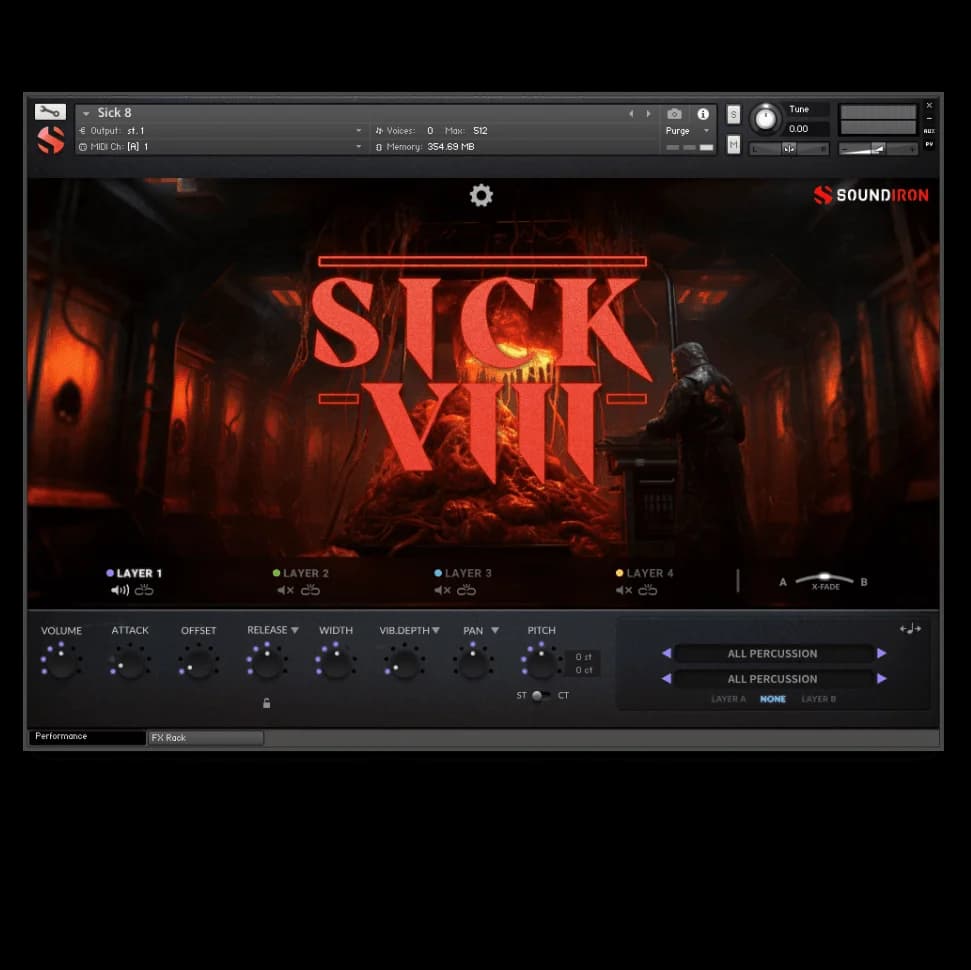
Task: Switch to the FX Rack tab
Action: pyautogui.click(x=206, y=738)
